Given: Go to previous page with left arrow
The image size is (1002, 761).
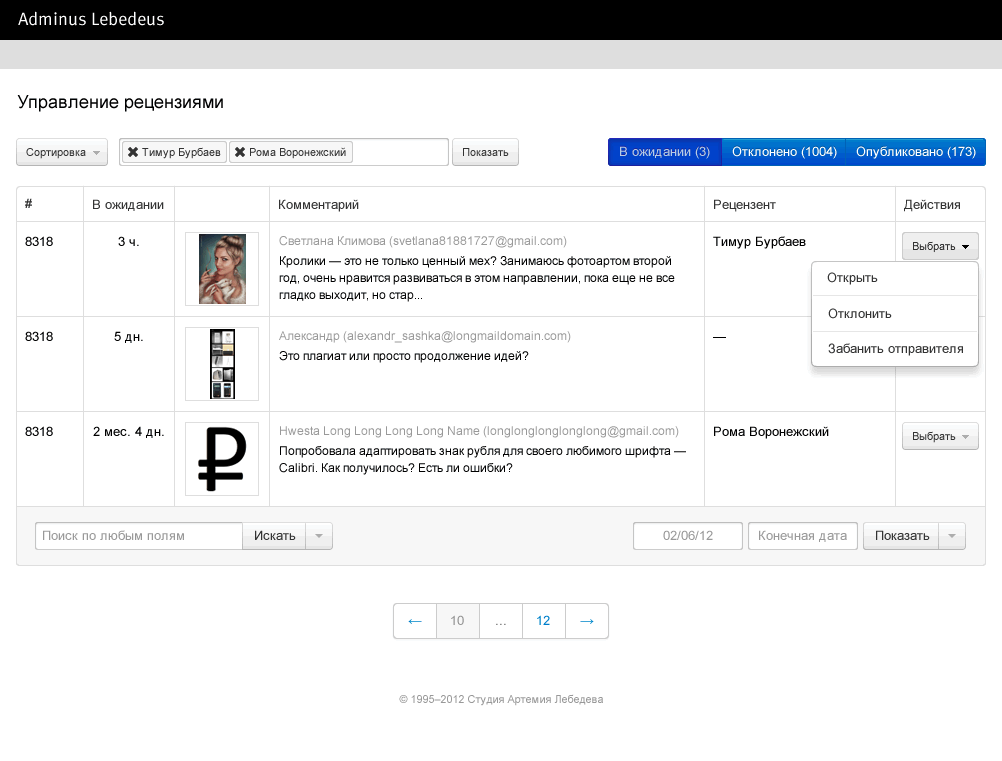Looking at the screenshot, I should pyautogui.click(x=415, y=621).
